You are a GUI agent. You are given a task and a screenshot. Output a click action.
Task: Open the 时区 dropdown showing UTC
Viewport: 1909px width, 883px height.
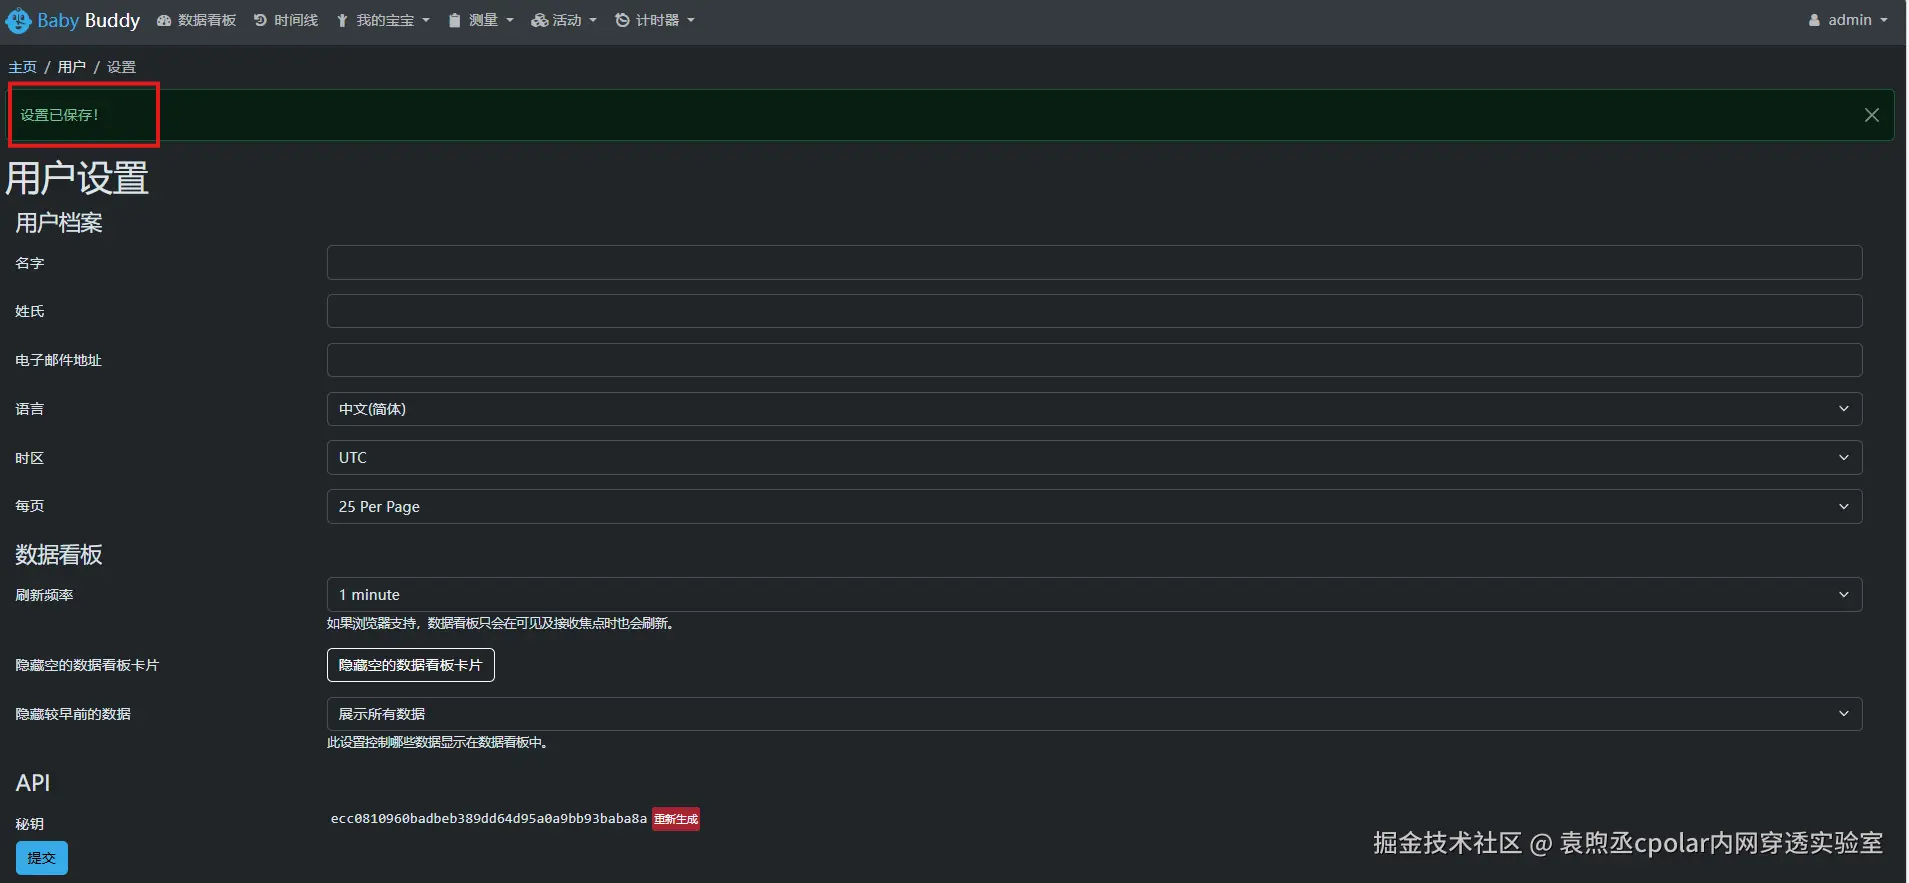tap(1094, 458)
